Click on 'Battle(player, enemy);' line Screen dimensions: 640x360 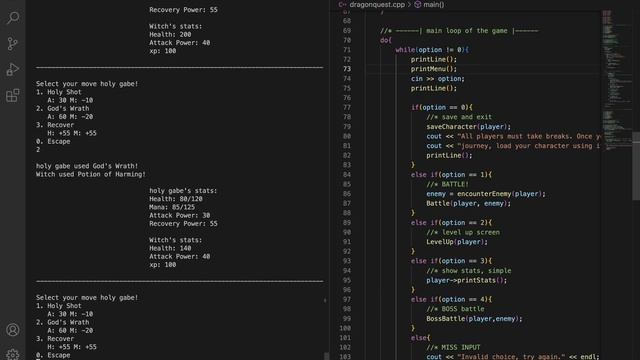[469, 204]
